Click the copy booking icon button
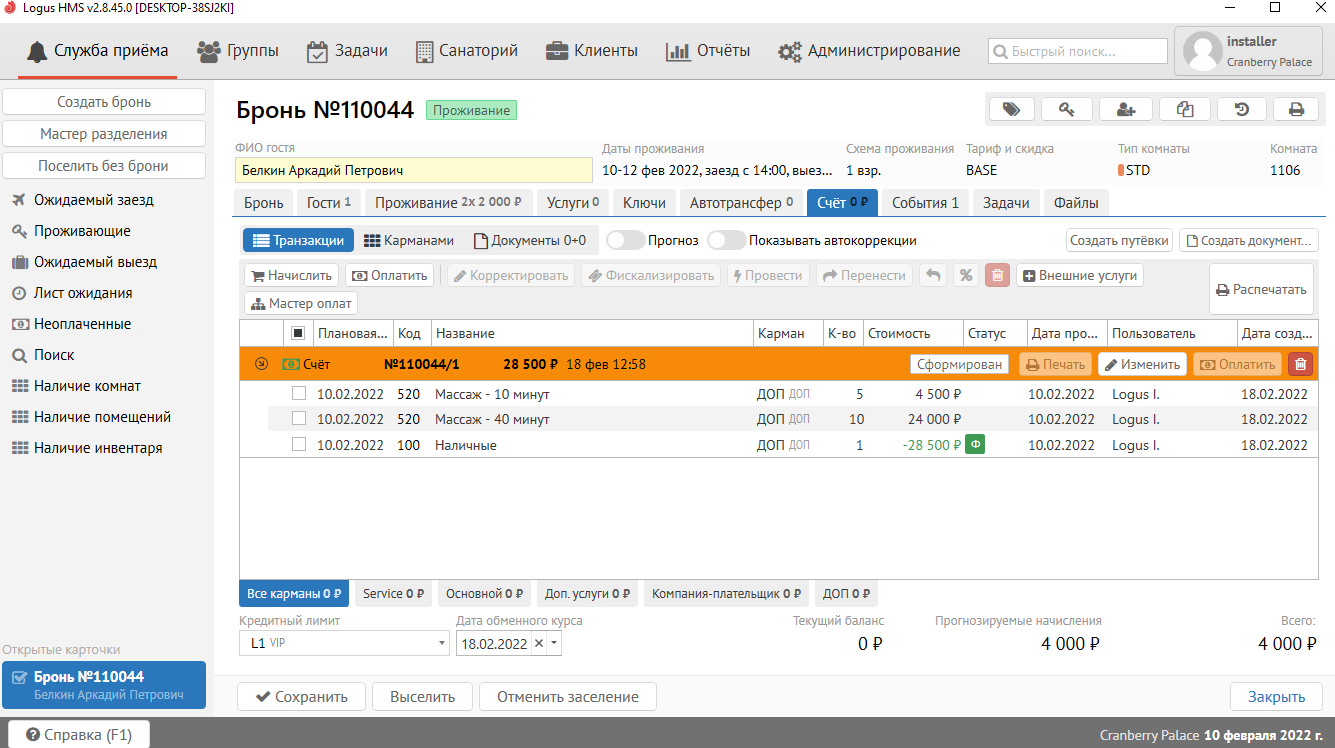 click(x=1185, y=109)
